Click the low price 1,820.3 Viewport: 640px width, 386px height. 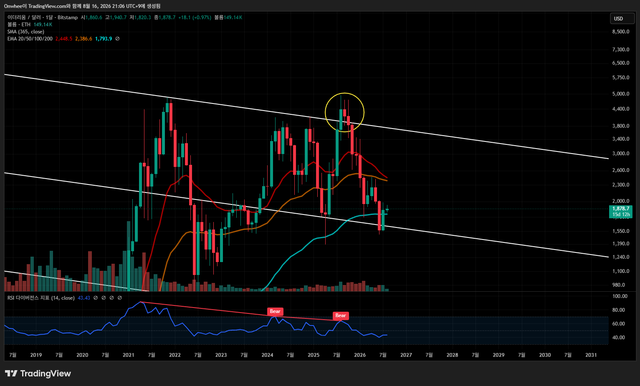pos(142,18)
